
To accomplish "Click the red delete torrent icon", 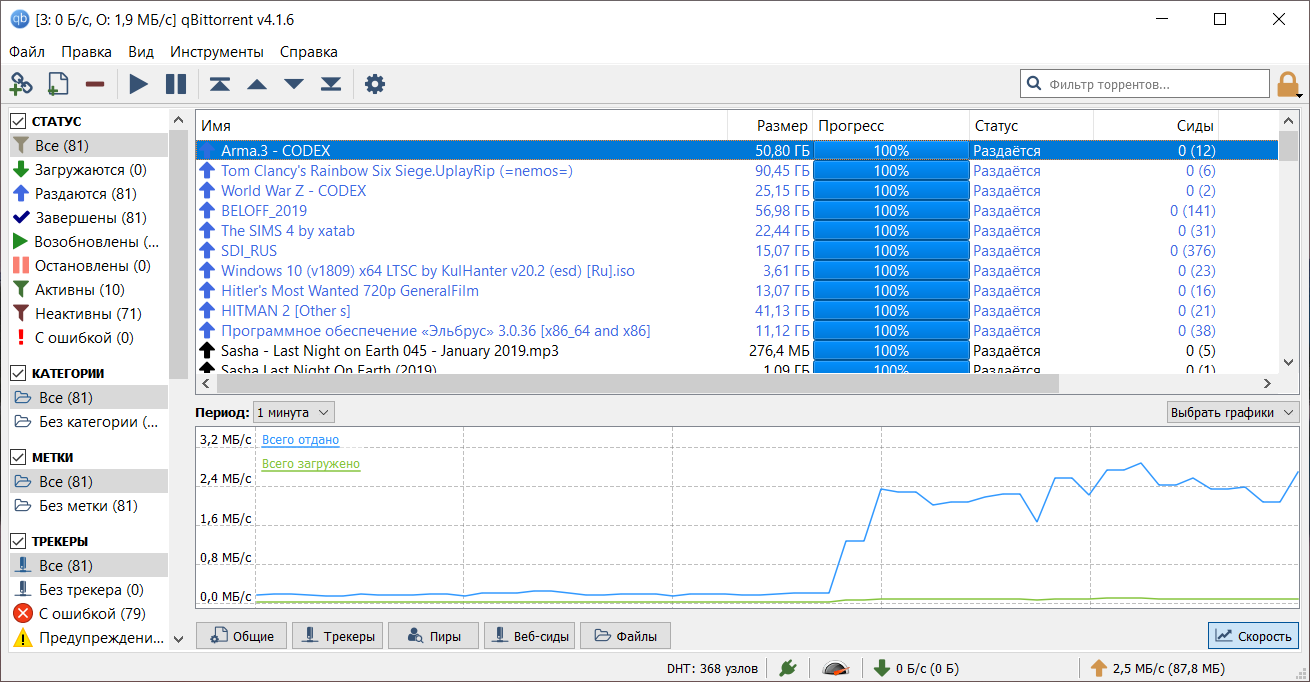I will pyautogui.click(x=95, y=84).
